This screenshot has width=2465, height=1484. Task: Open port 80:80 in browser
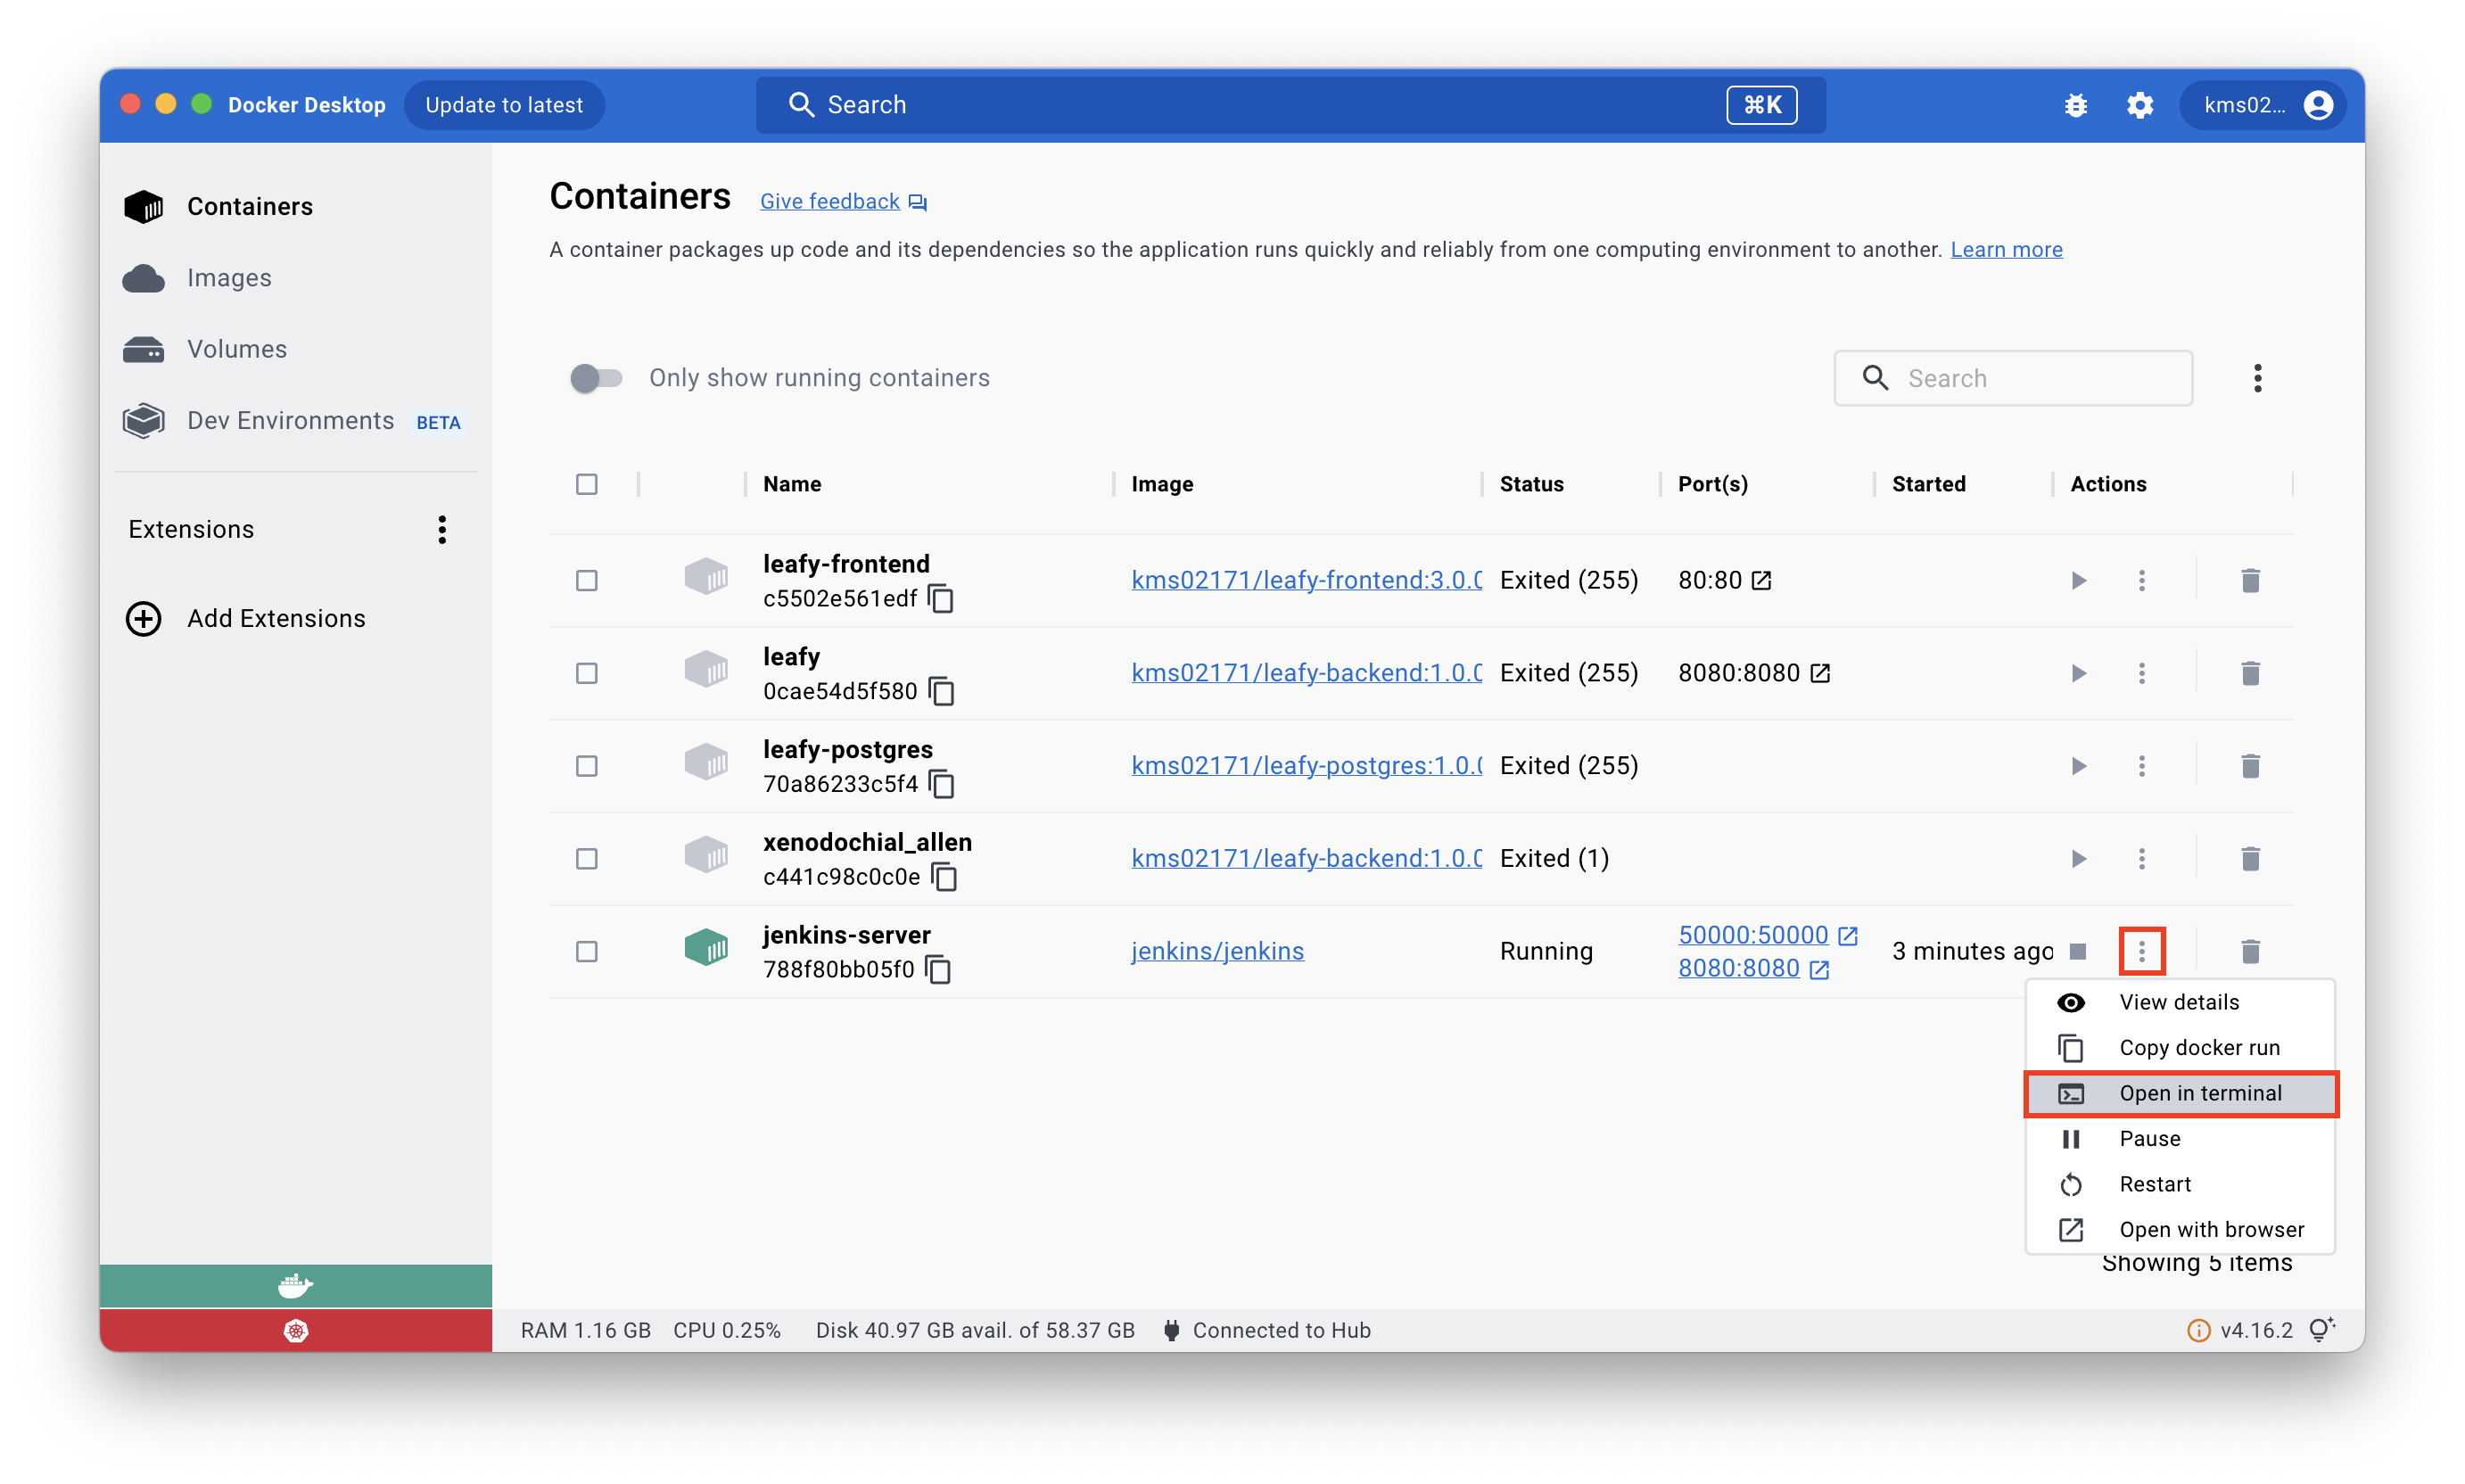(1761, 581)
